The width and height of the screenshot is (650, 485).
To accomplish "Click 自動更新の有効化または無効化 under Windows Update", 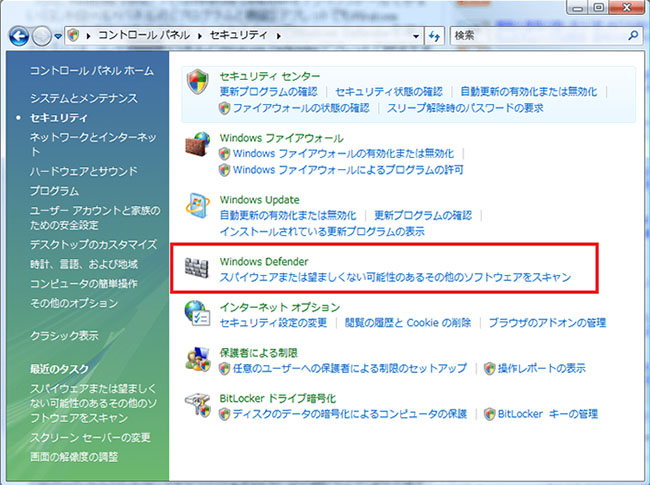I will pos(288,215).
